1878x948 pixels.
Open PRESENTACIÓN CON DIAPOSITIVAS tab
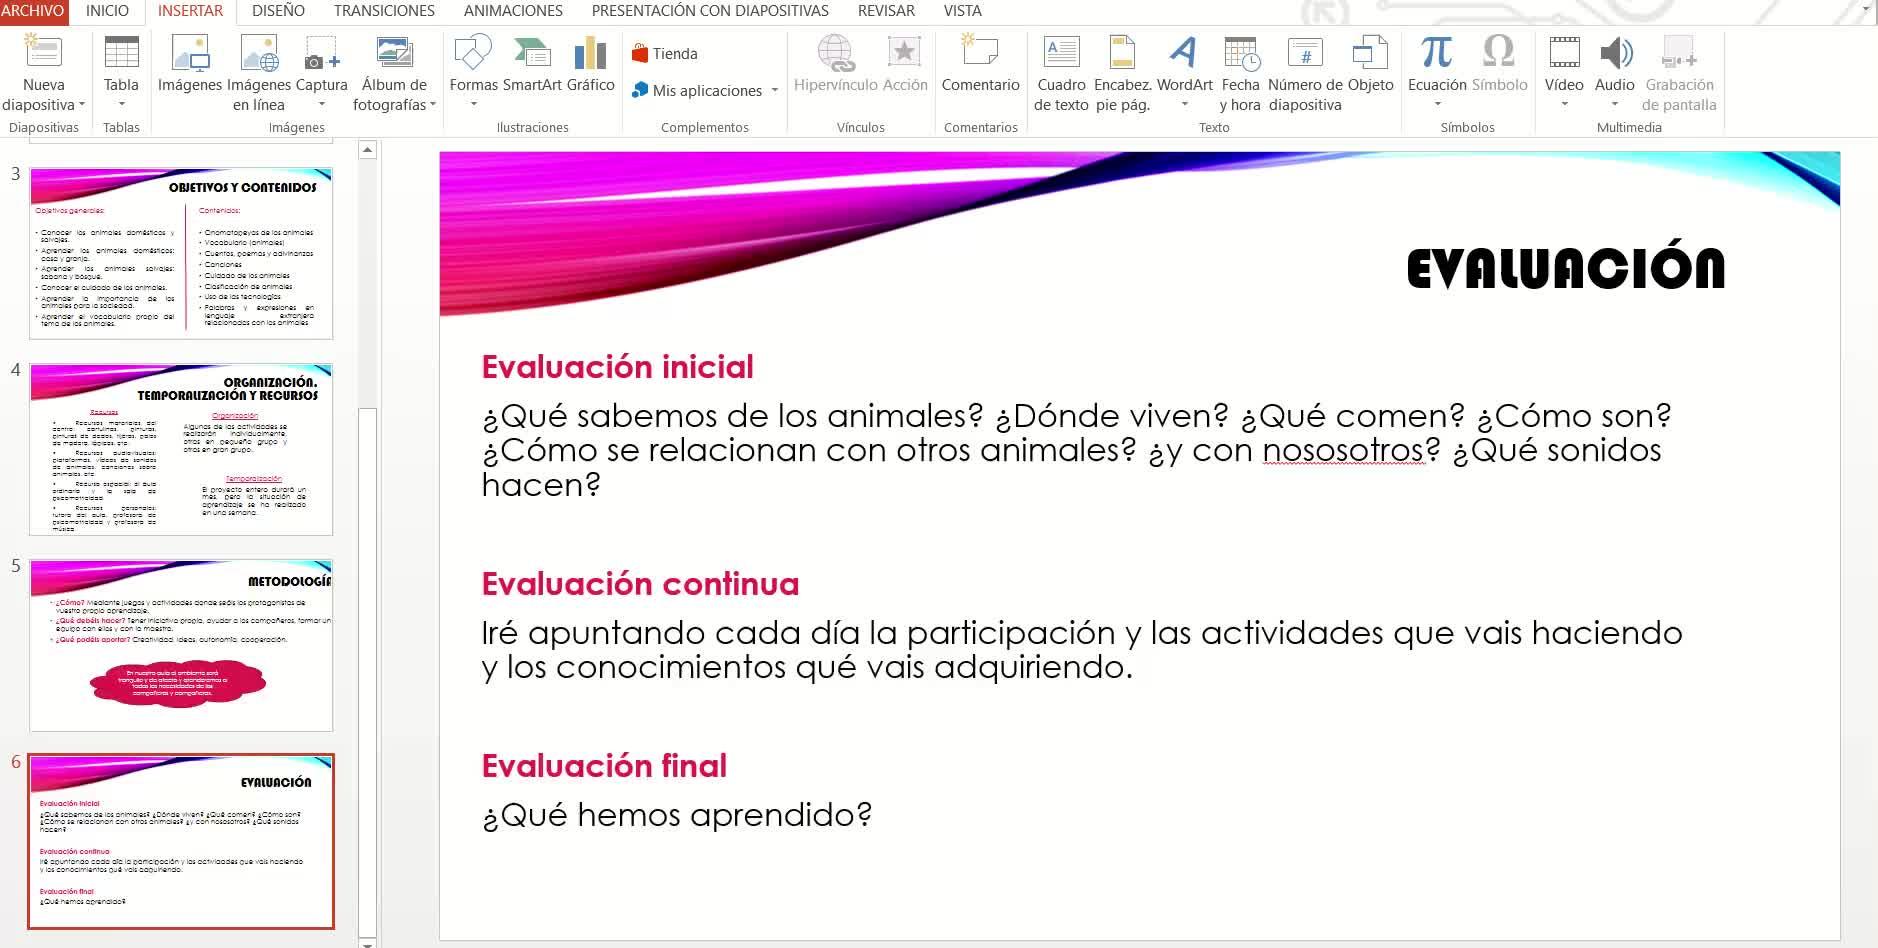710,11
